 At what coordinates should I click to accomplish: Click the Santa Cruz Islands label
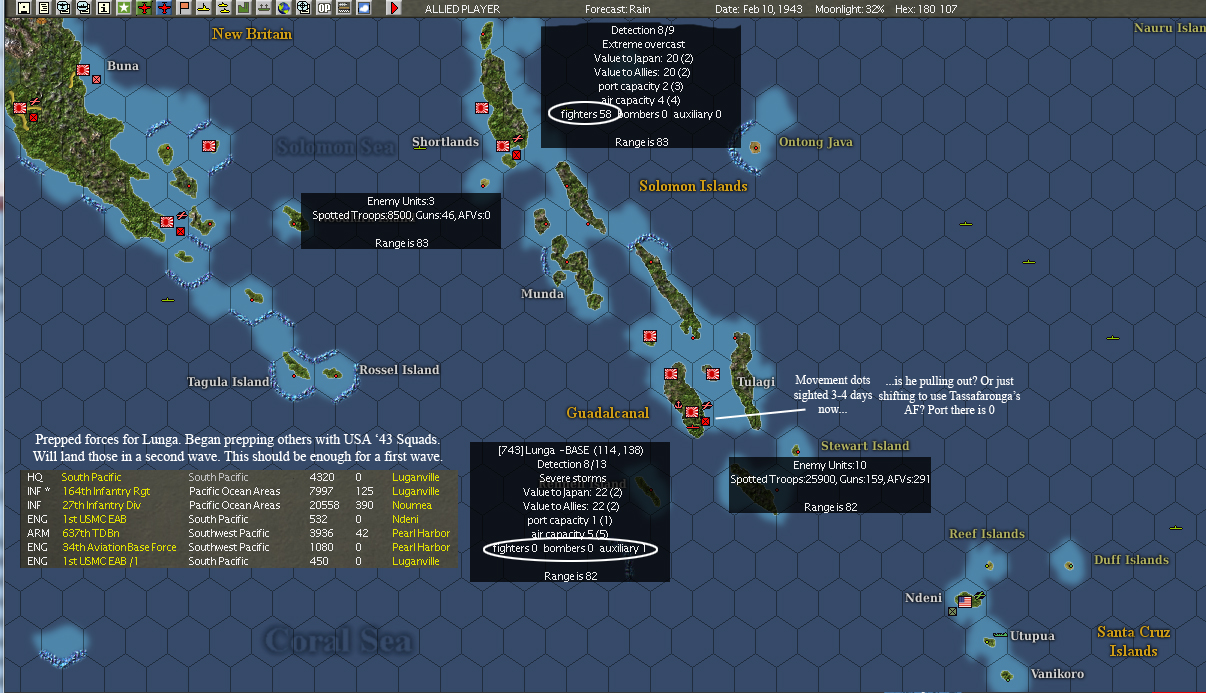pos(1133,641)
